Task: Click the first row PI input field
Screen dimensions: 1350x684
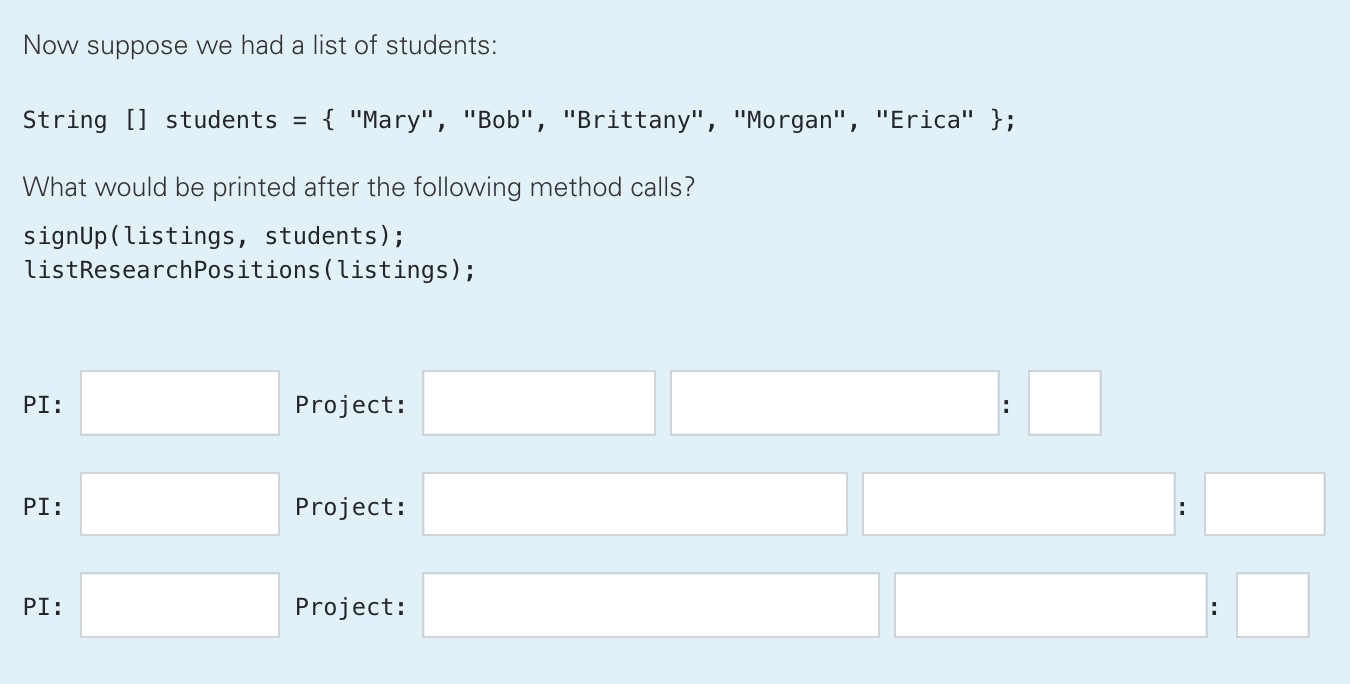Action: pyautogui.click(x=179, y=403)
